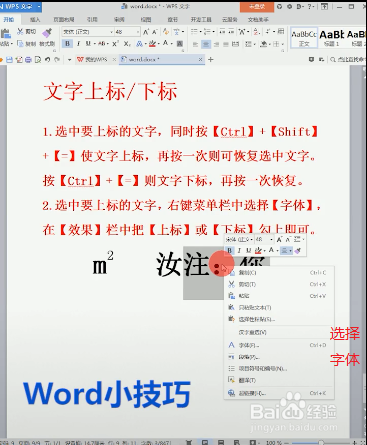Toggle center alignment in the ribbon
This screenshot has width=367, height=445.
(x=206, y=44)
